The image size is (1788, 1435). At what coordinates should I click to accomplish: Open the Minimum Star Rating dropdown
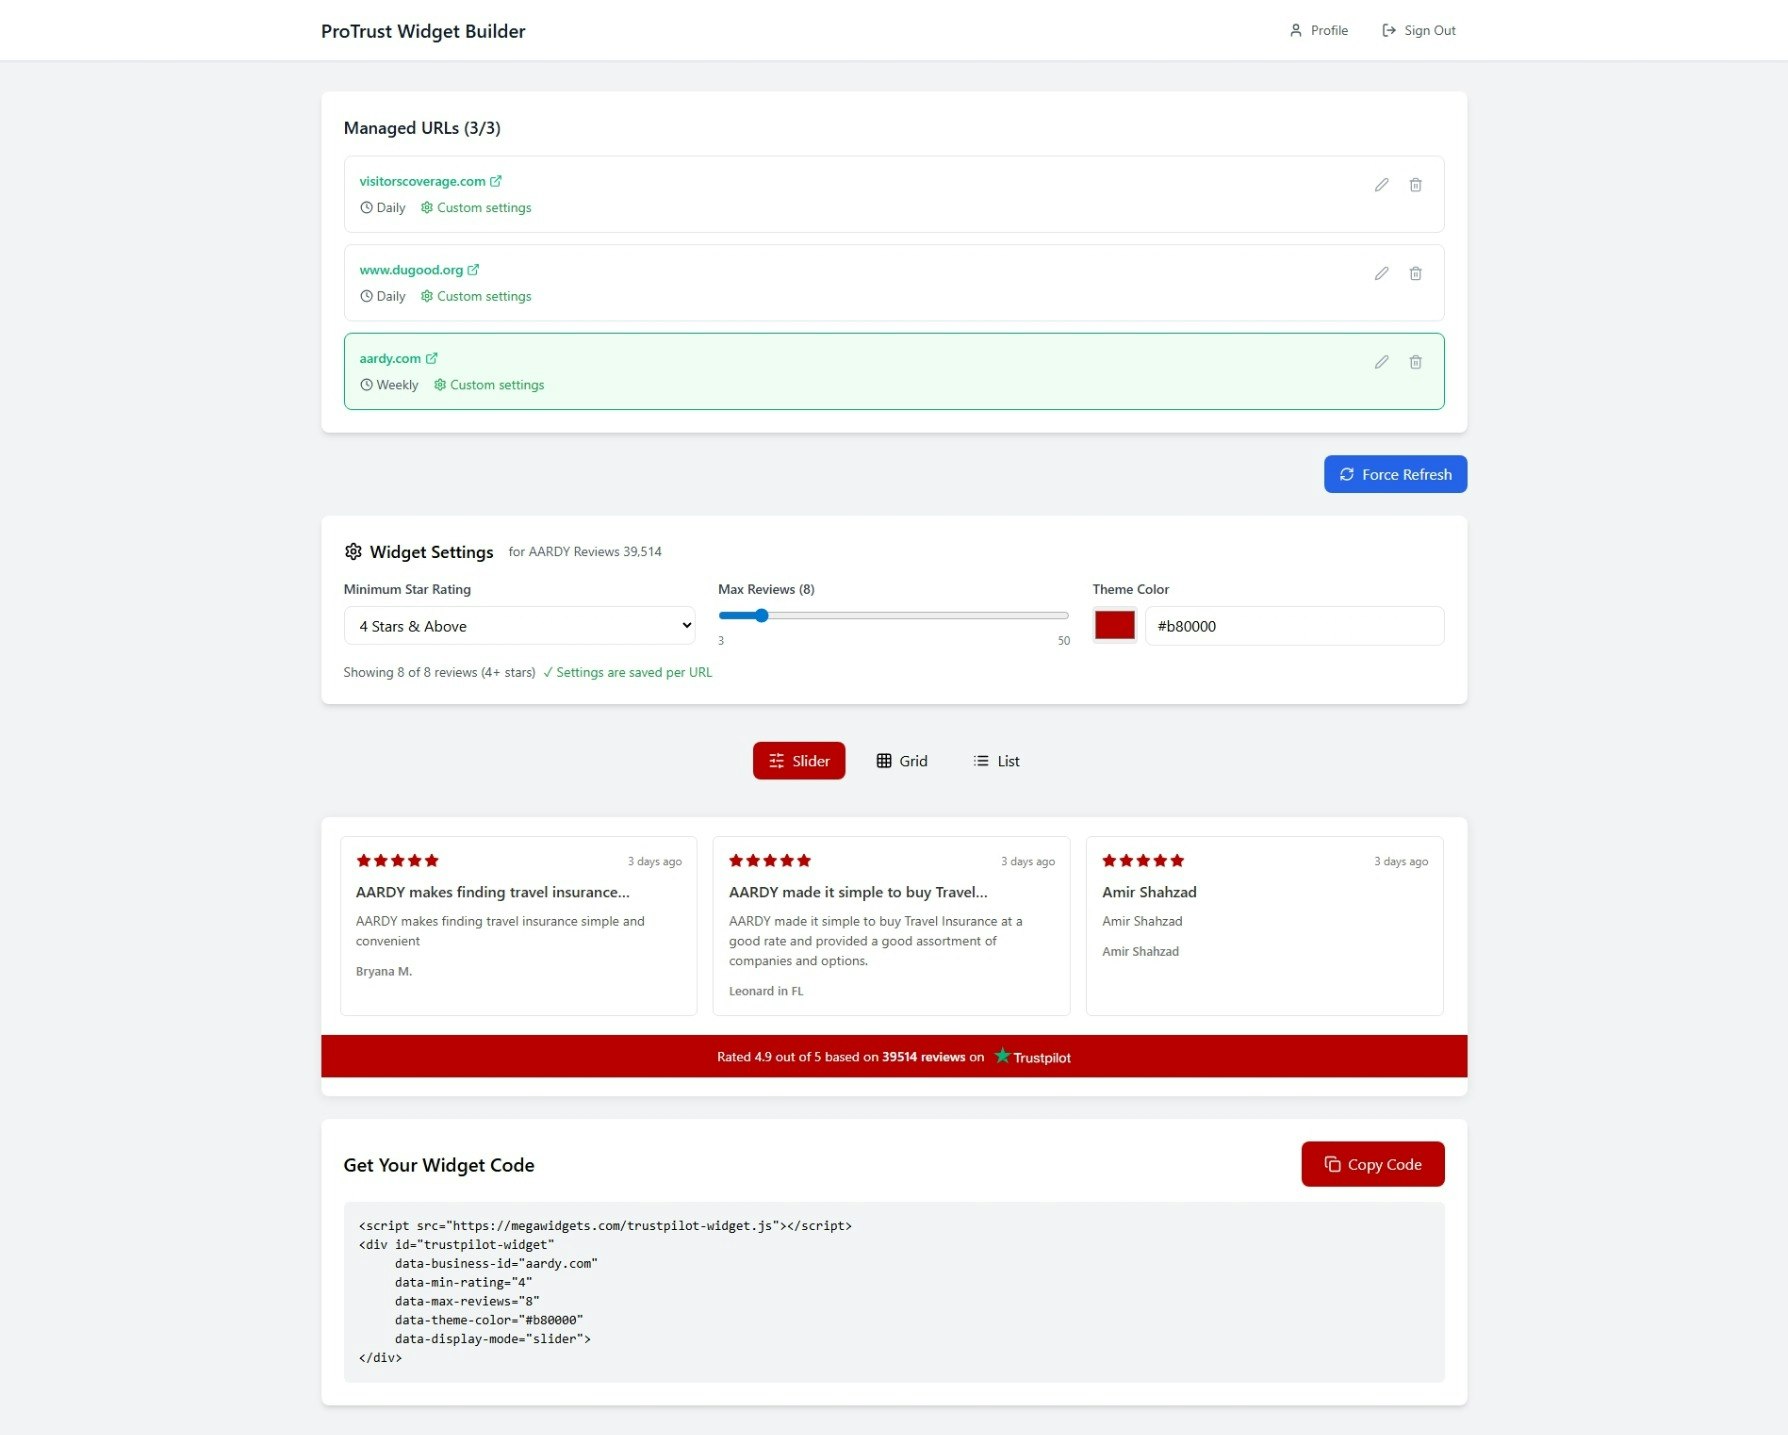[x=519, y=625]
